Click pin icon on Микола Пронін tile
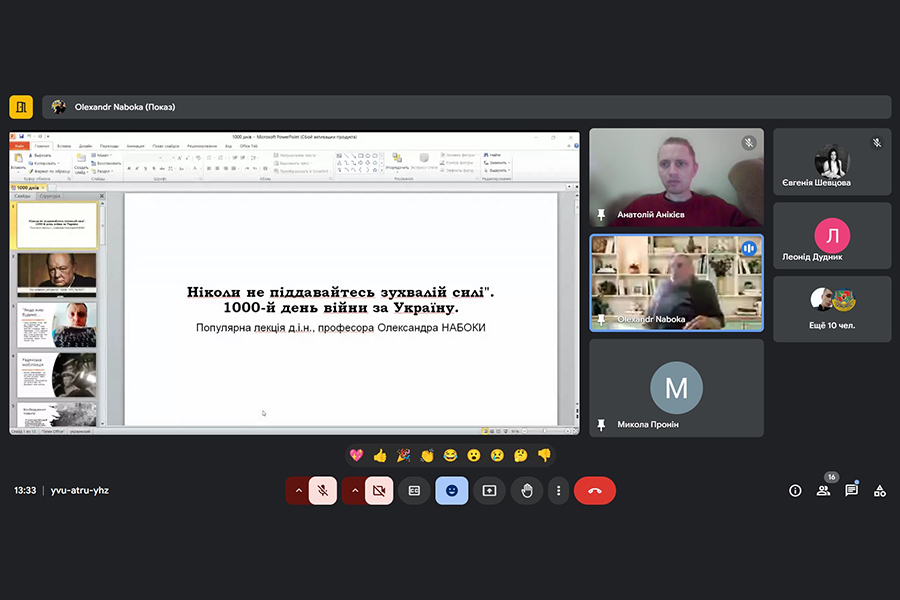This screenshot has width=900, height=600. pyautogui.click(x=601, y=425)
